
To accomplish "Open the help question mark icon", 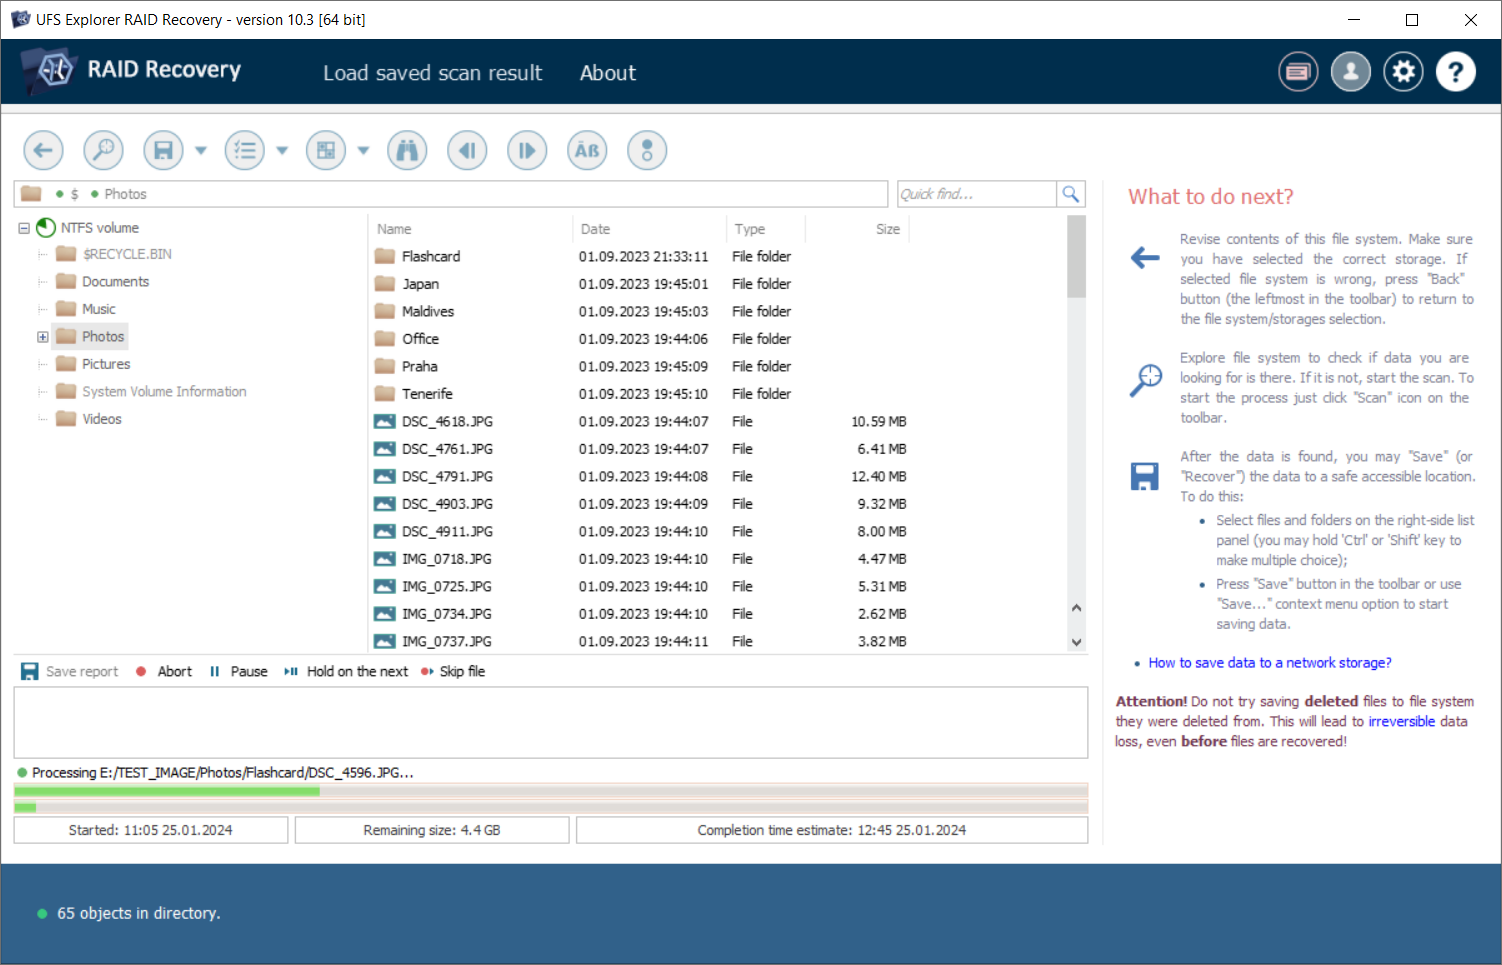I will coord(1455,72).
